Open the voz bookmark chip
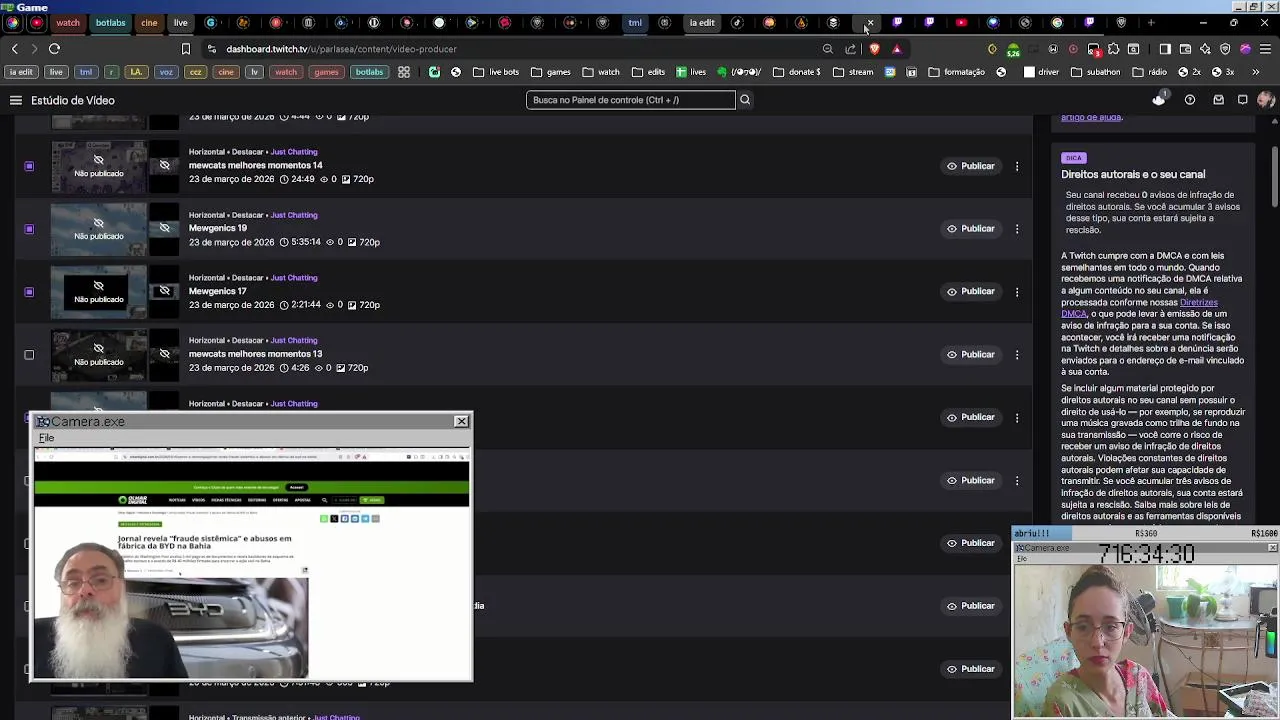1280x720 pixels. click(x=166, y=72)
